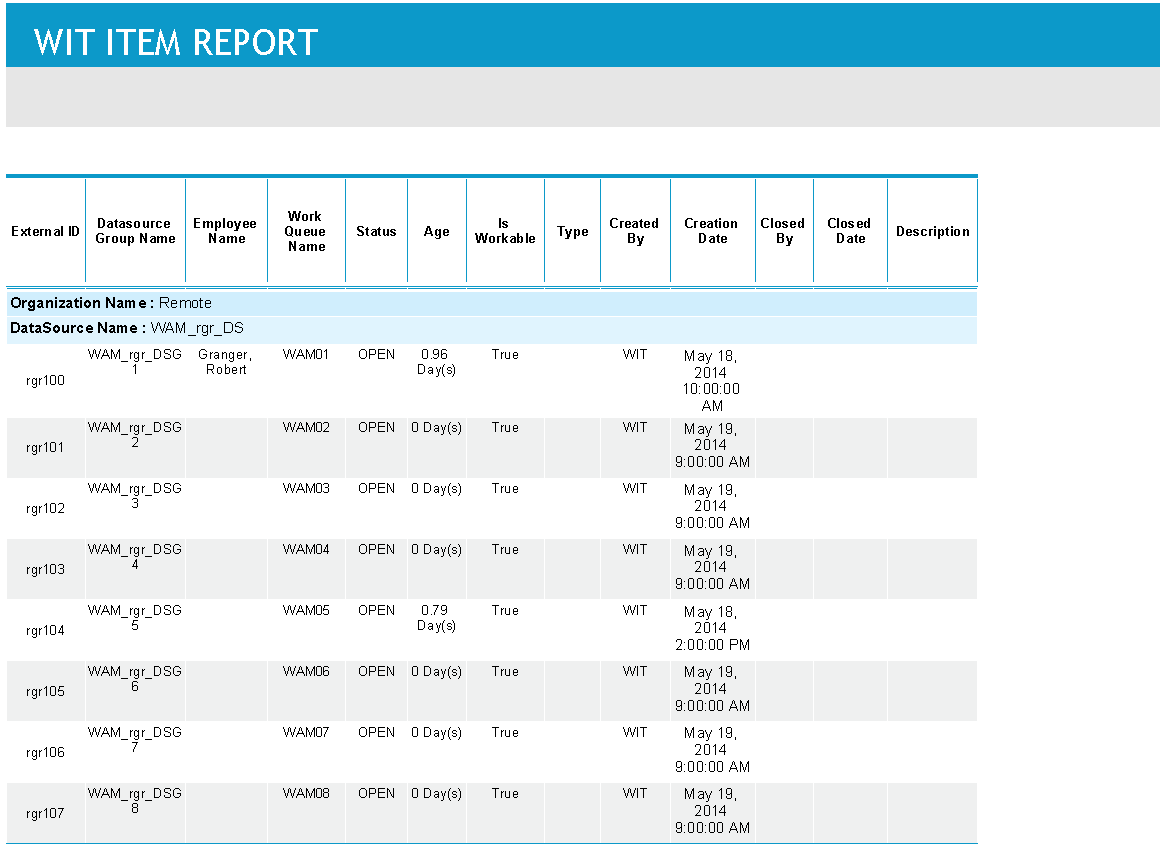Select the Work Queue Name header
This screenshot has width=1160, height=848.
tap(306, 232)
